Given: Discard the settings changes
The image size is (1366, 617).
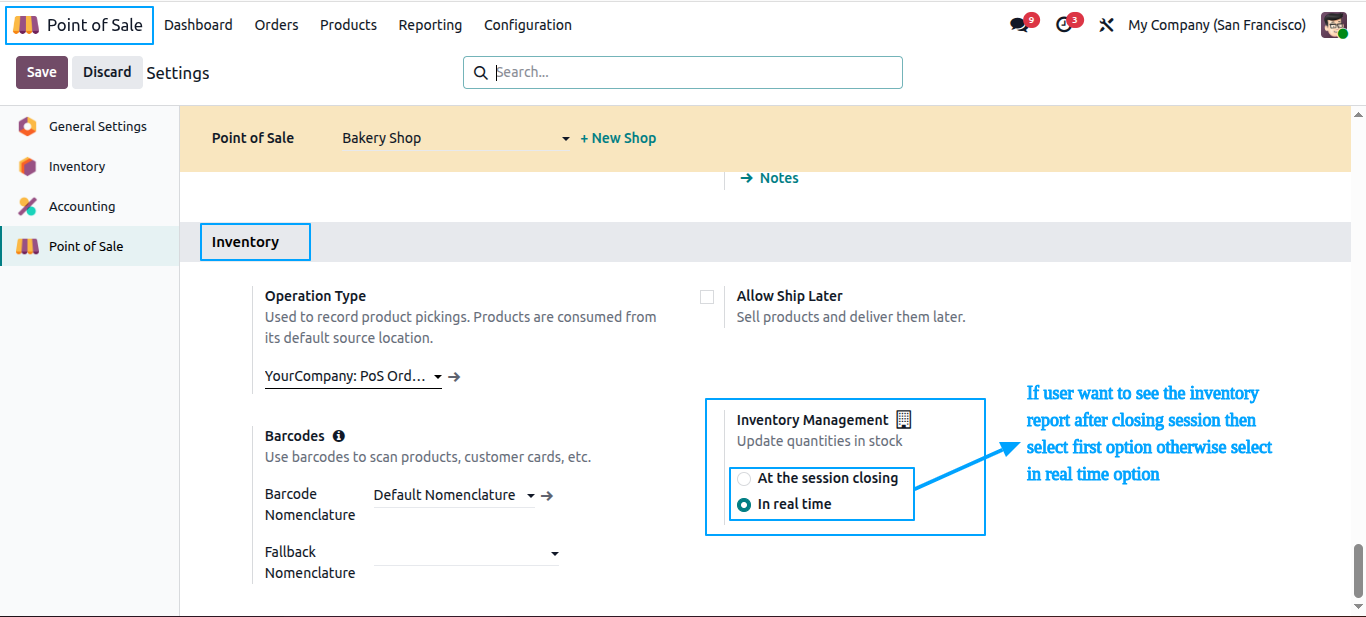Looking at the screenshot, I should point(107,72).
